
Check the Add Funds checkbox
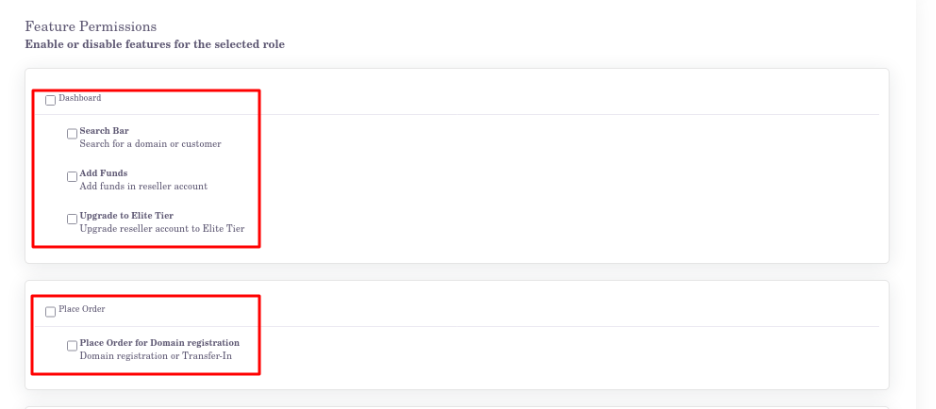pyautogui.click(x=72, y=177)
